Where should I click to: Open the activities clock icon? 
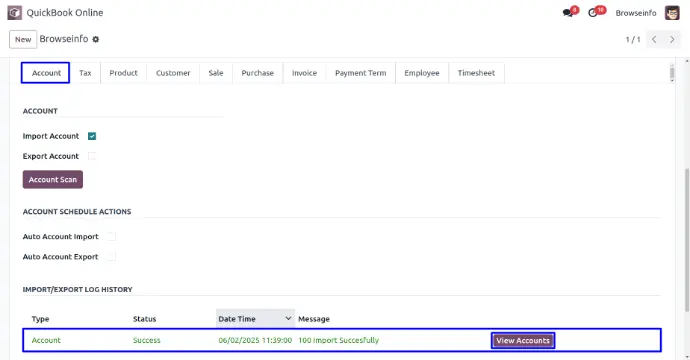593,13
